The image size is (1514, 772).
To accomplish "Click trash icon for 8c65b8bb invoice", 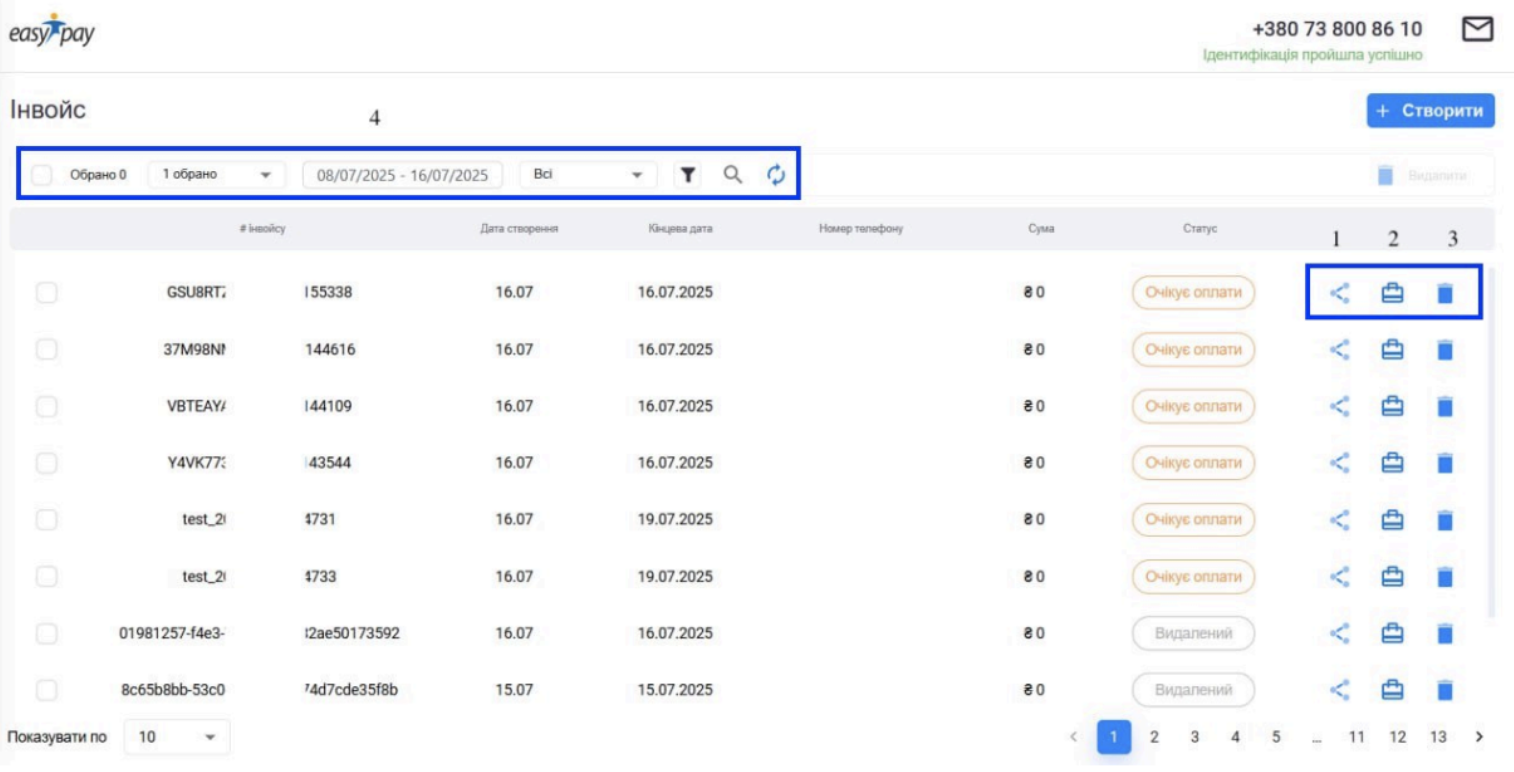I will tap(1444, 690).
